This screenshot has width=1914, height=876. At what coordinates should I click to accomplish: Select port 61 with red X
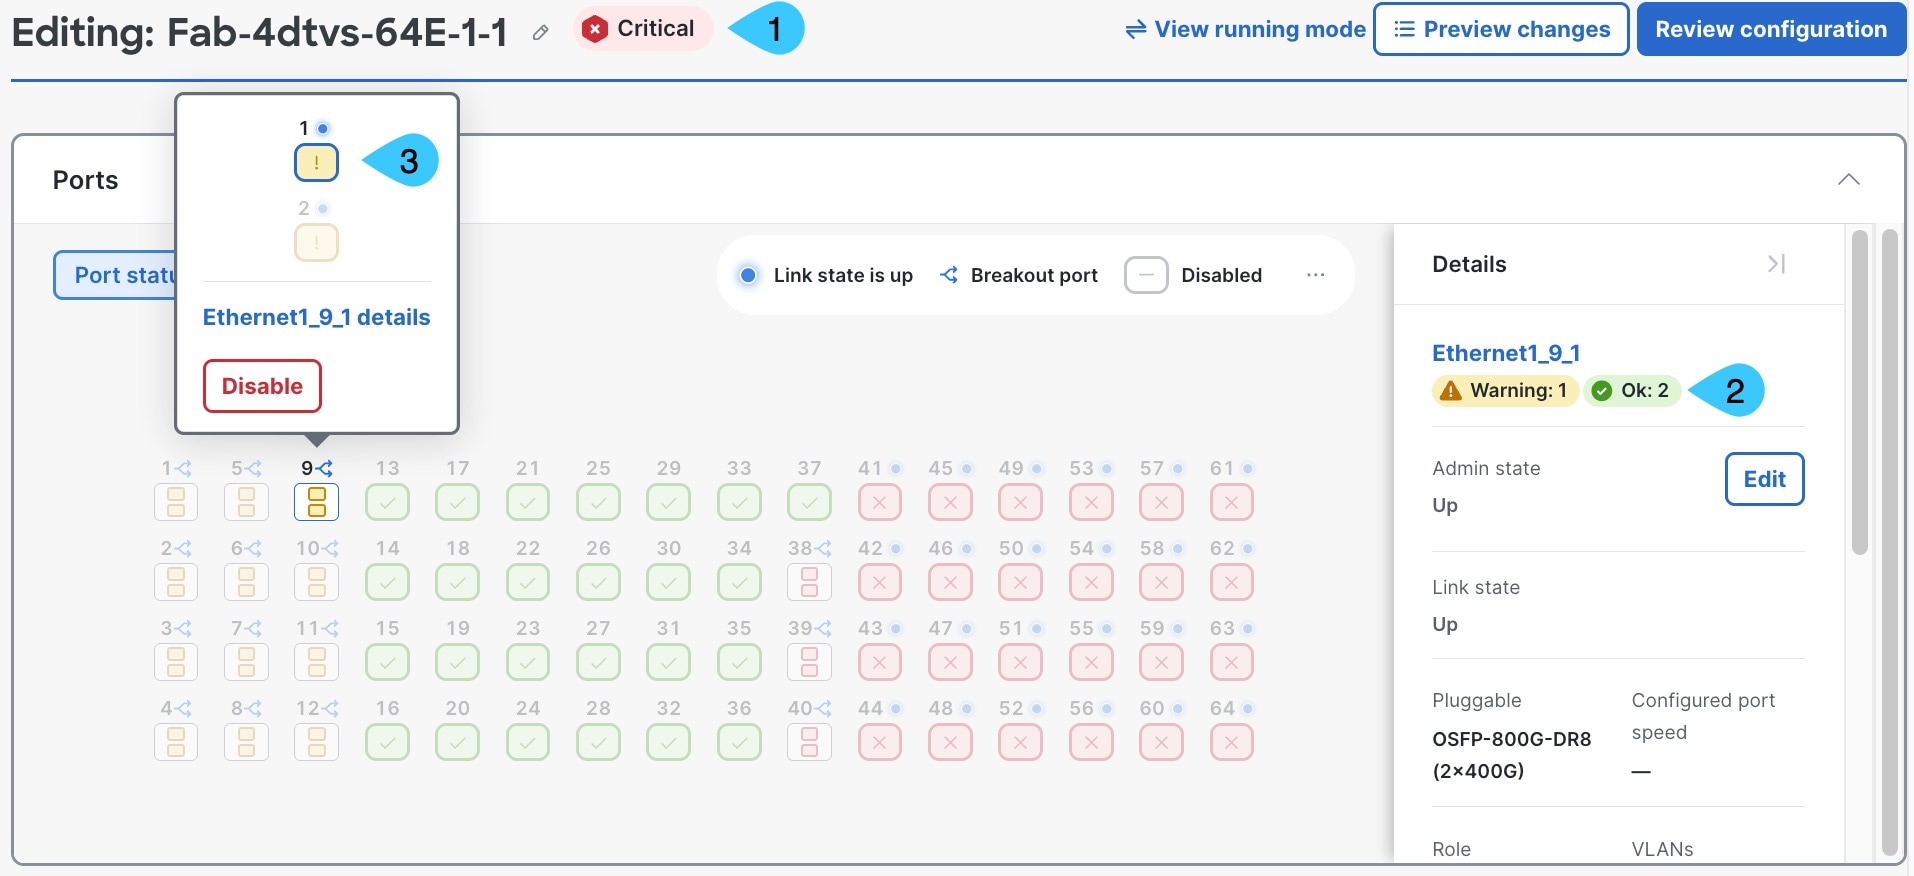point(1231,502)
